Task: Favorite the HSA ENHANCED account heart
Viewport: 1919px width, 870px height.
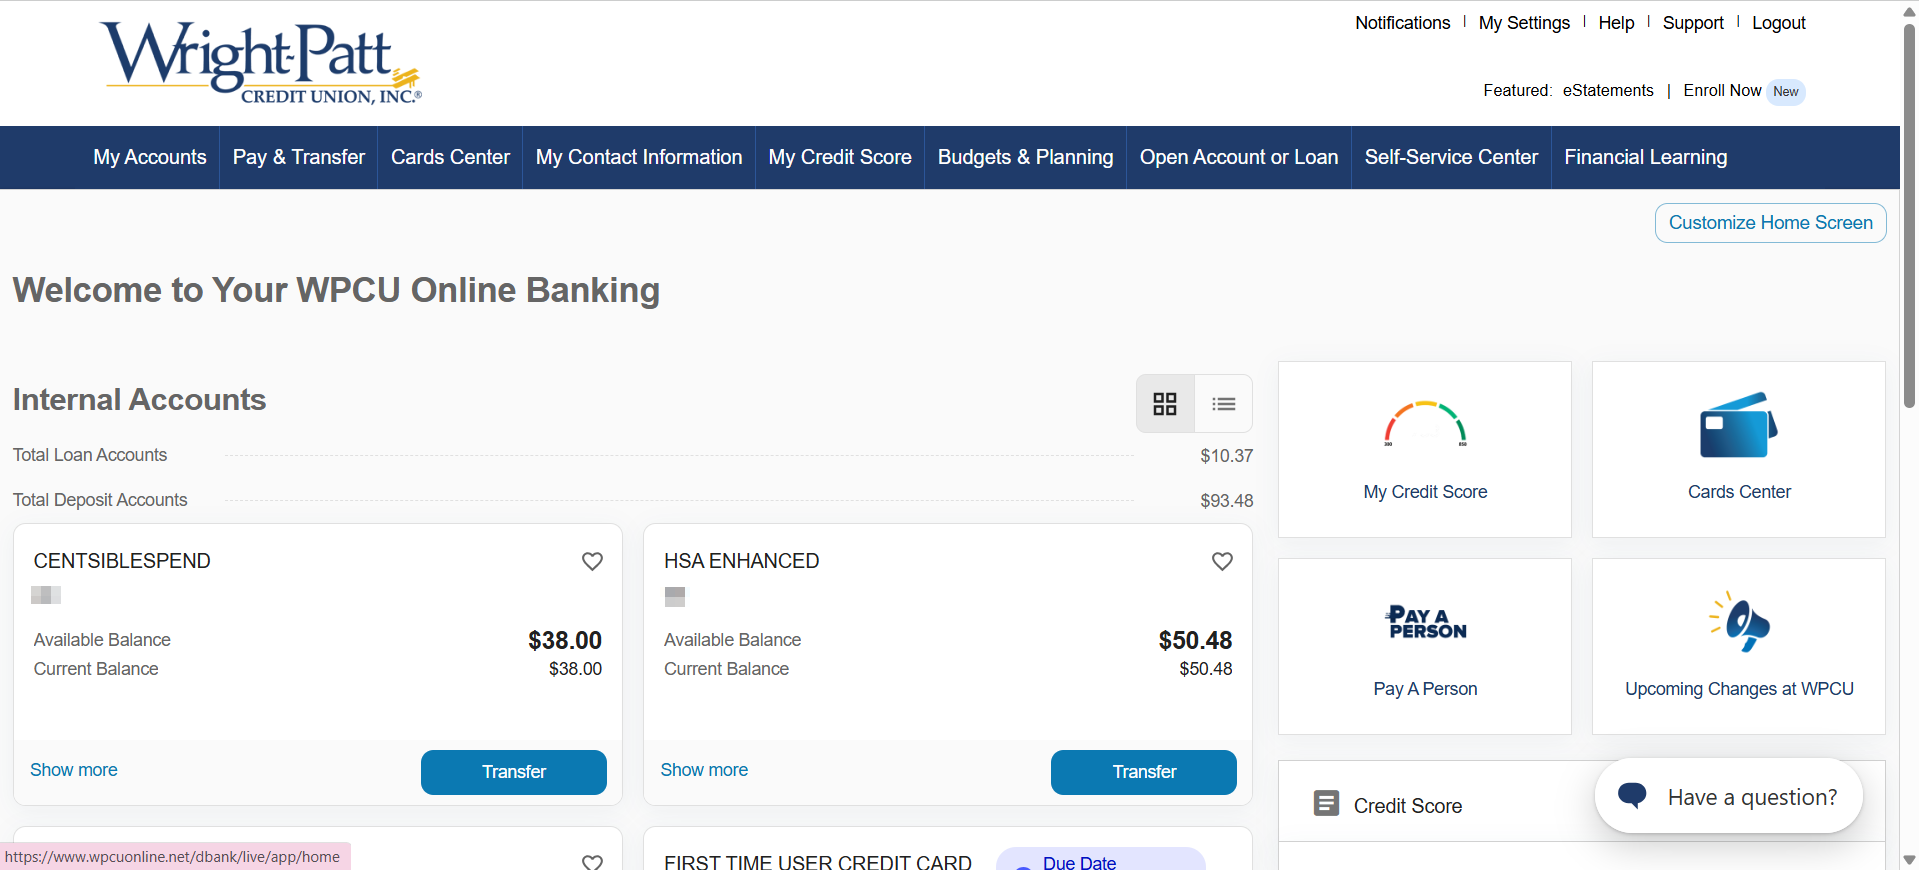Action: 1222,561
